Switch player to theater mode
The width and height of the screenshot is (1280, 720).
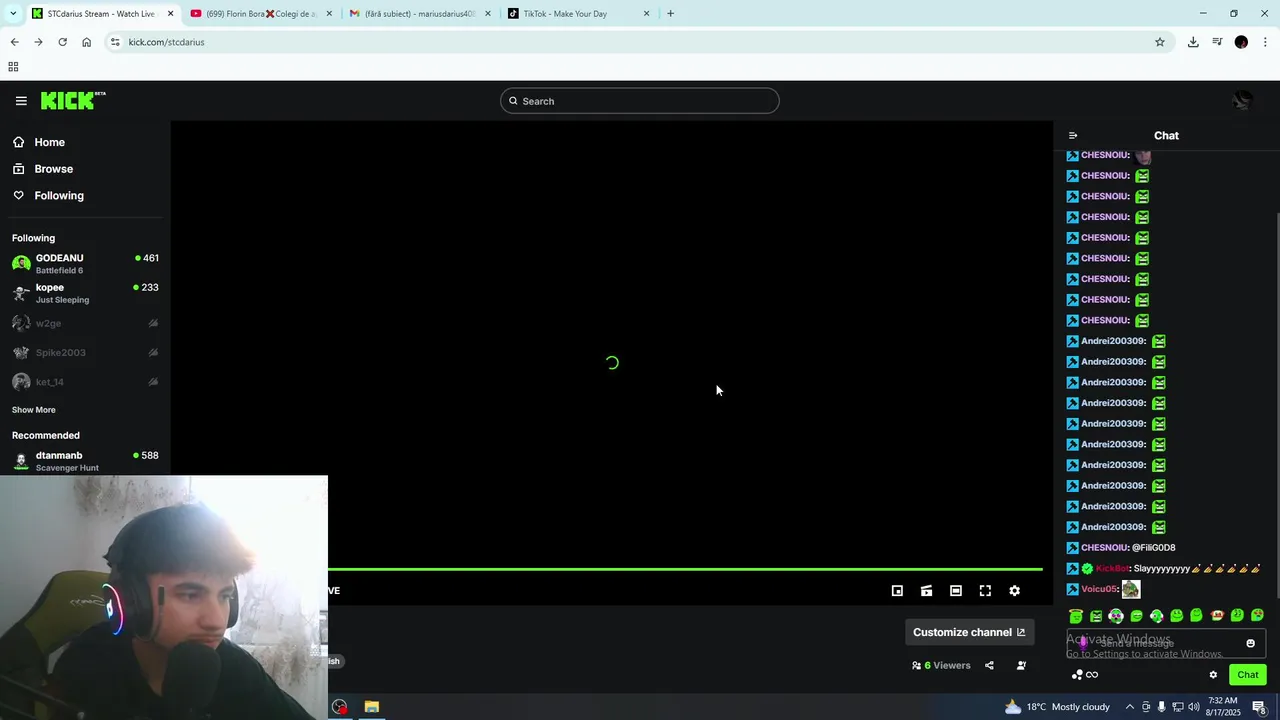coord(956,591)
